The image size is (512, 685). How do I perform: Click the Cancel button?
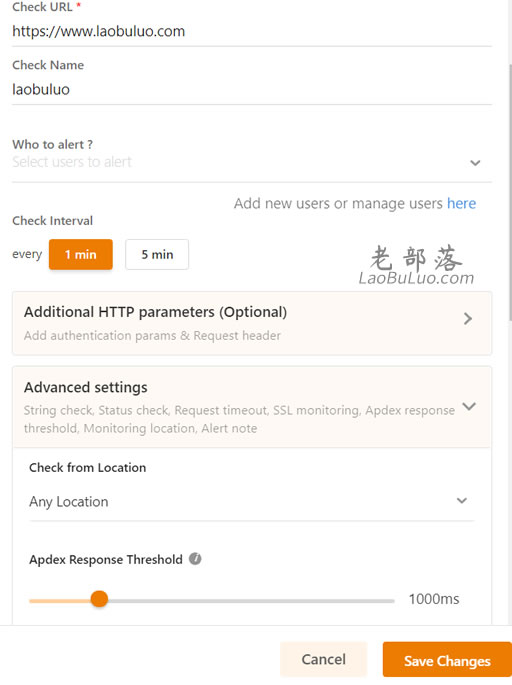[x=323, y=659]
